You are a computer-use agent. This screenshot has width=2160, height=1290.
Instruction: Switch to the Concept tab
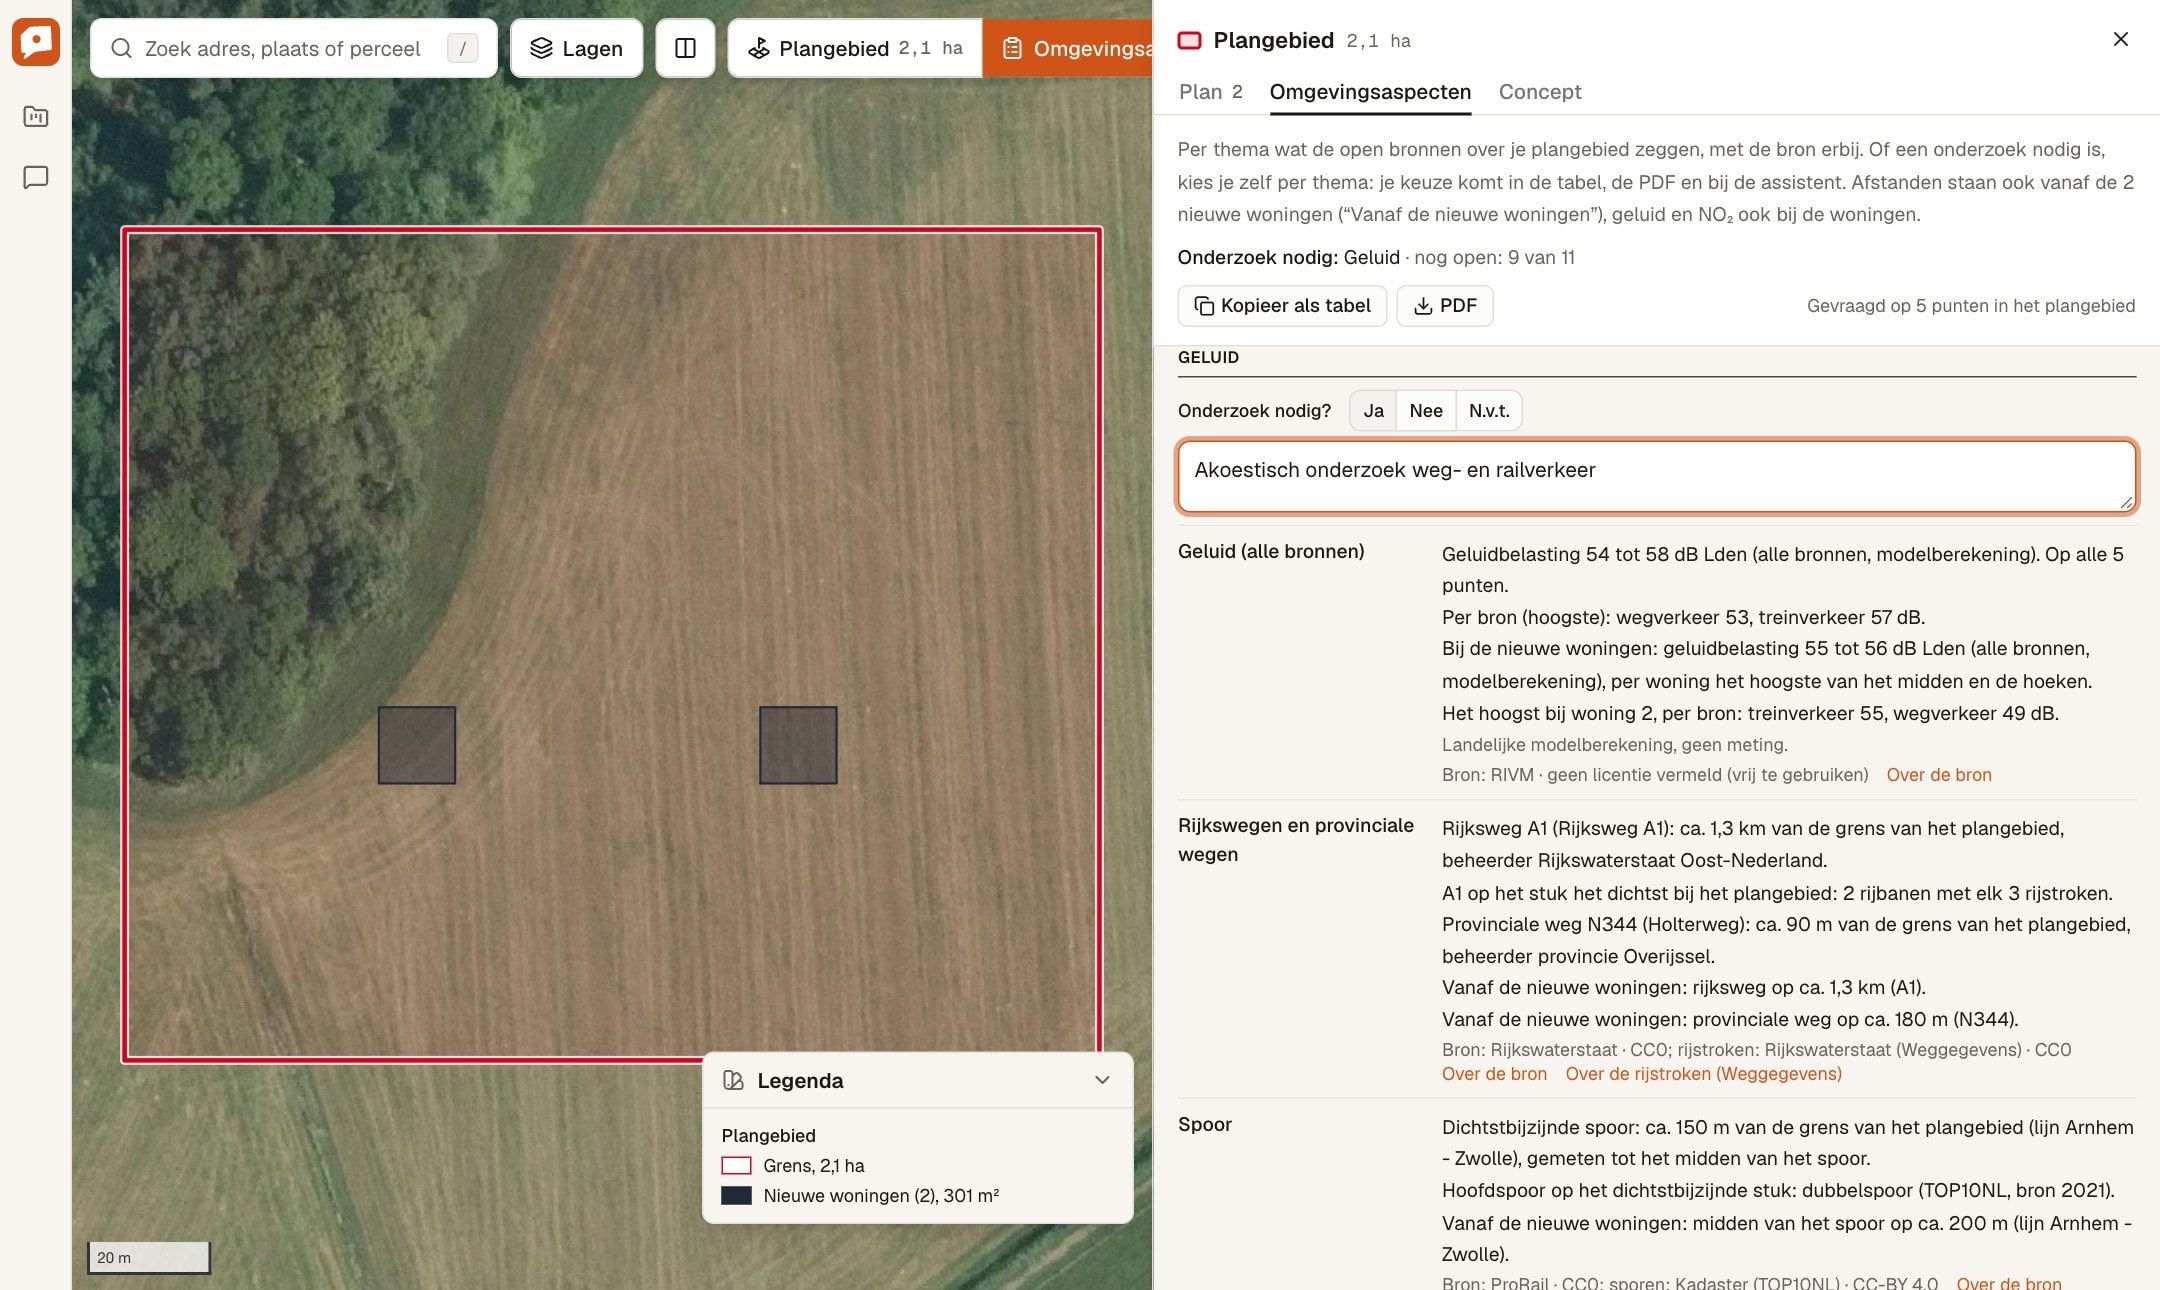(x=1540, y=92)
